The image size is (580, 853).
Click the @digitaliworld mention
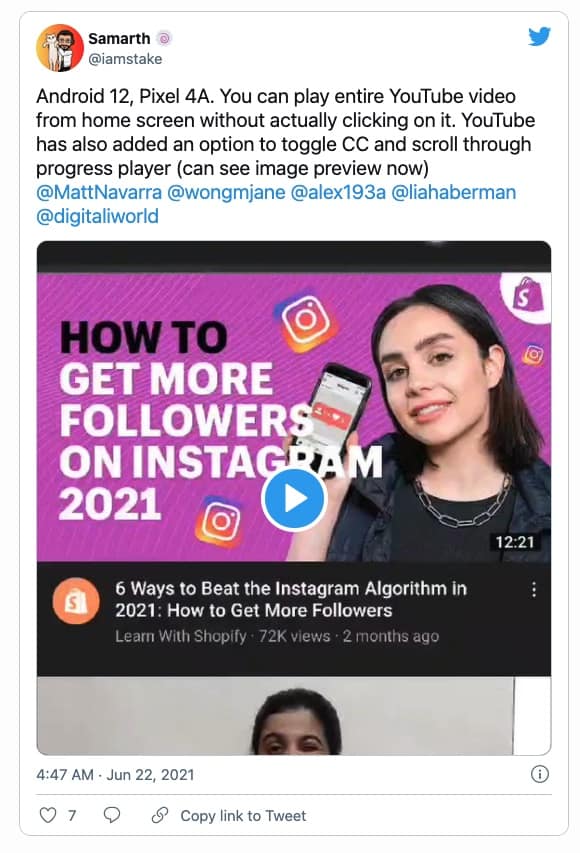click(x=100, y=215)
